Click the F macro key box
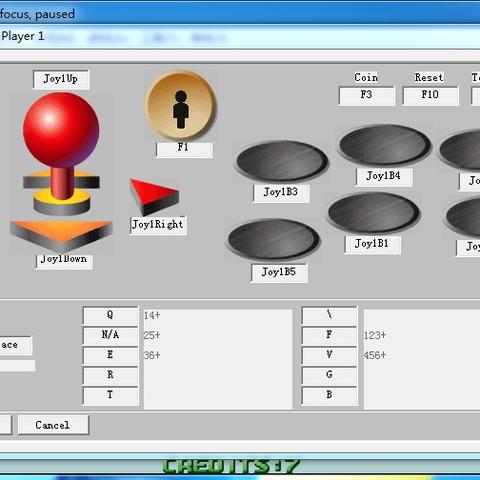The image size is (480, 480). tap(329, 335)
